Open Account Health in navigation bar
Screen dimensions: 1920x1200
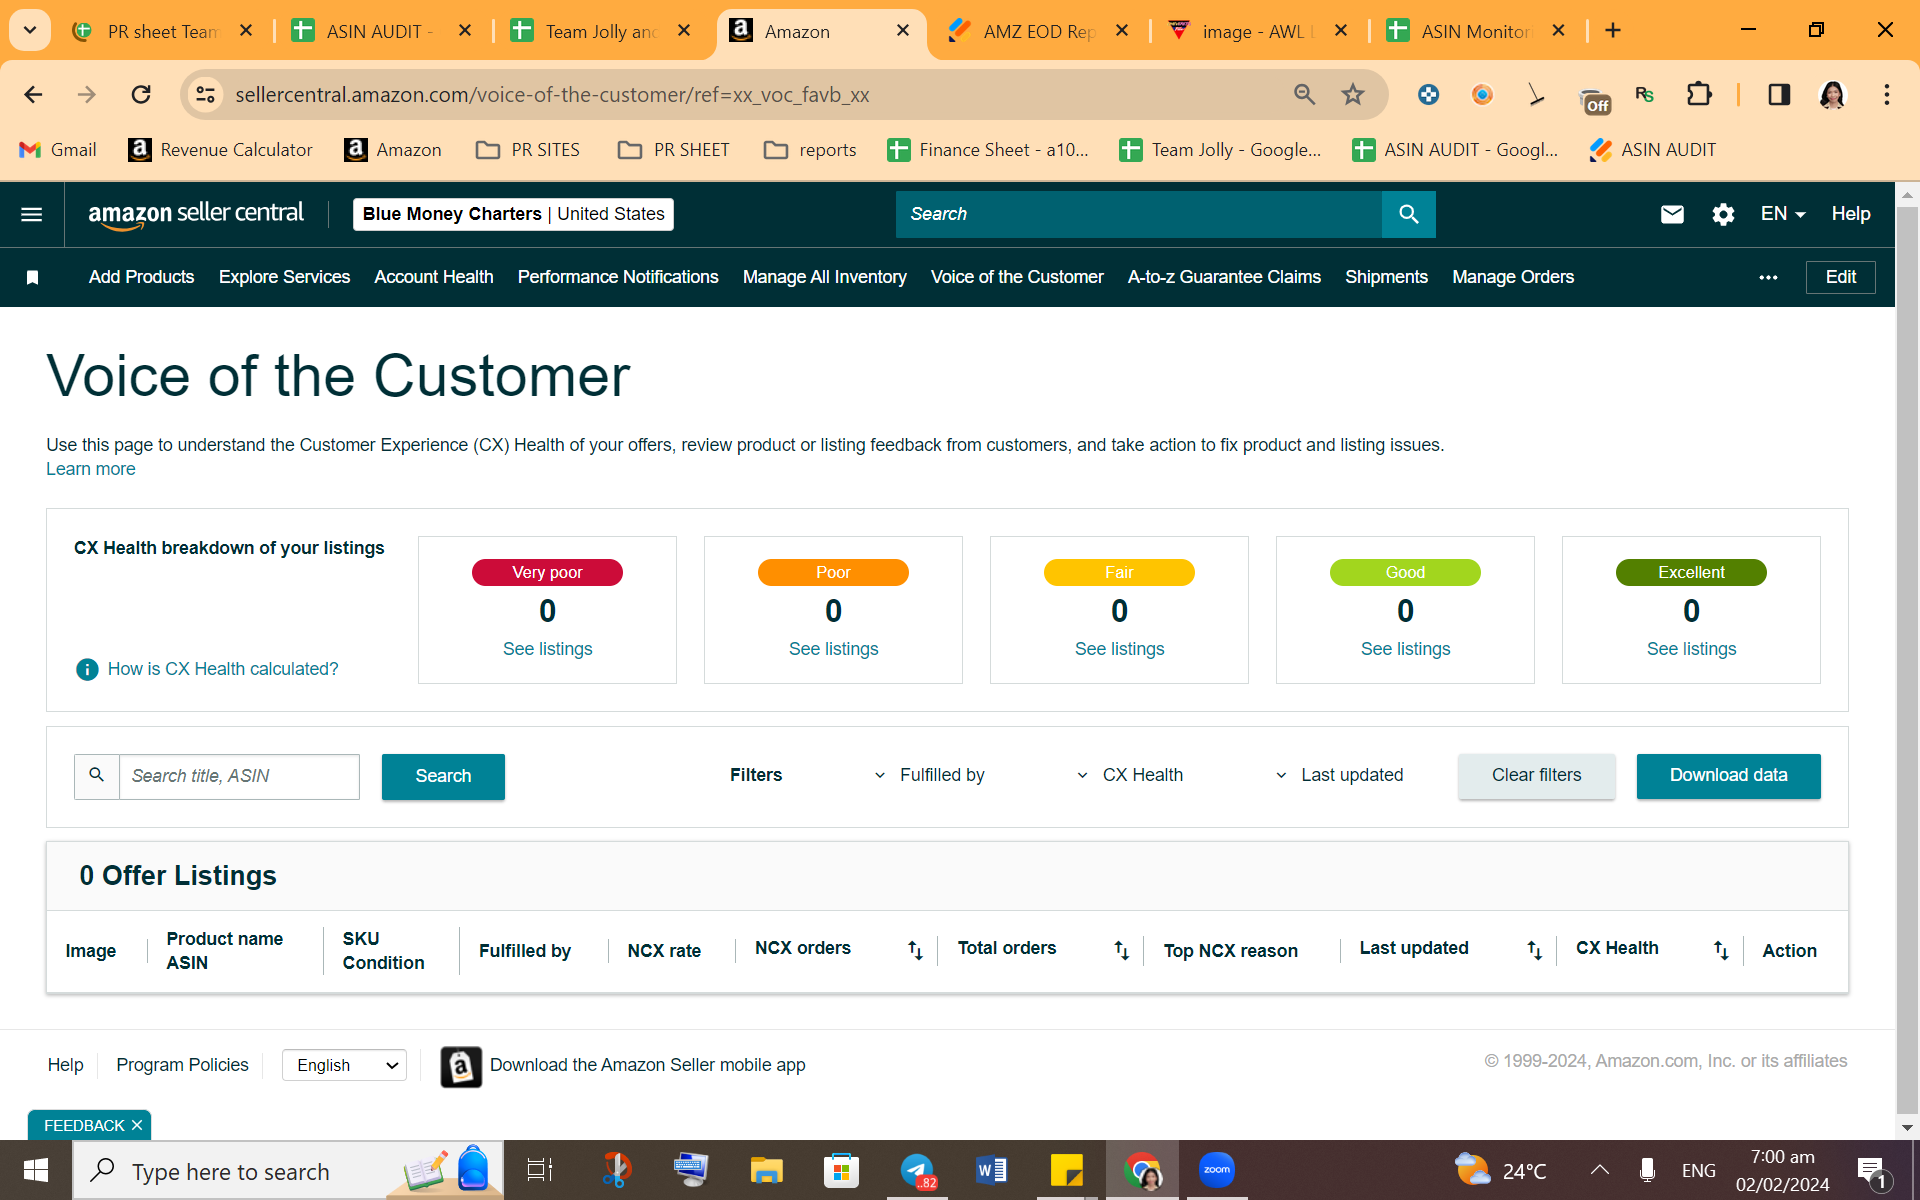(x=434, y=277)
